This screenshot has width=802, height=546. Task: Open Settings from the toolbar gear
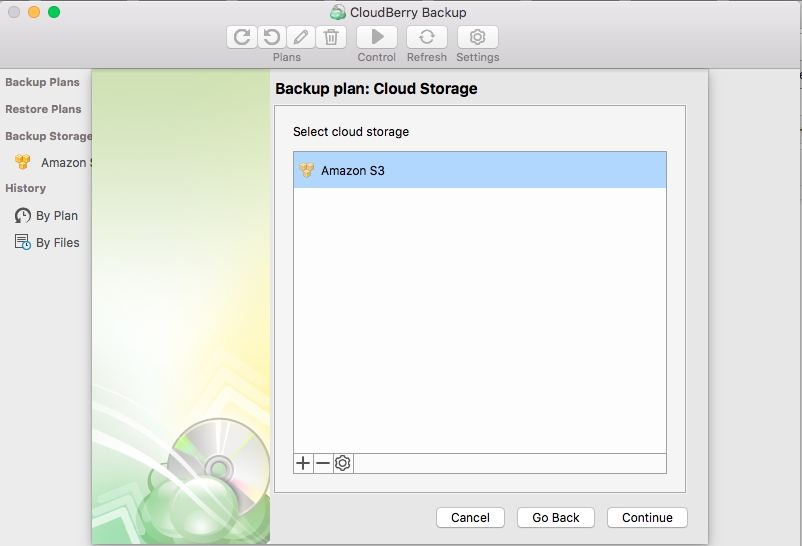point(477,37)
